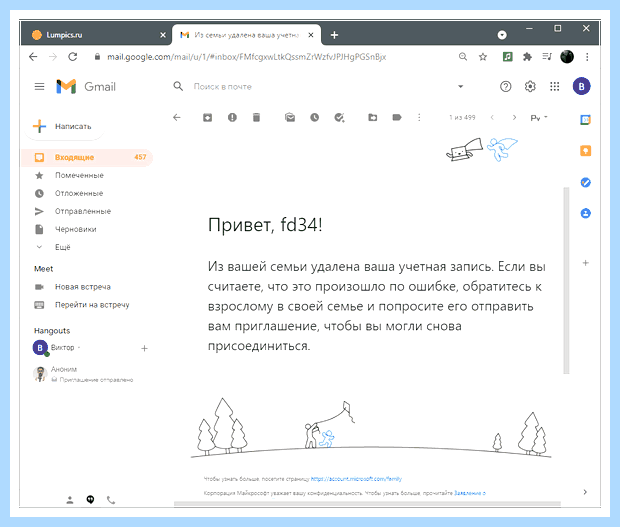Mark the email as unread
This screenshot has width=620, height=527.
[290, 117]
